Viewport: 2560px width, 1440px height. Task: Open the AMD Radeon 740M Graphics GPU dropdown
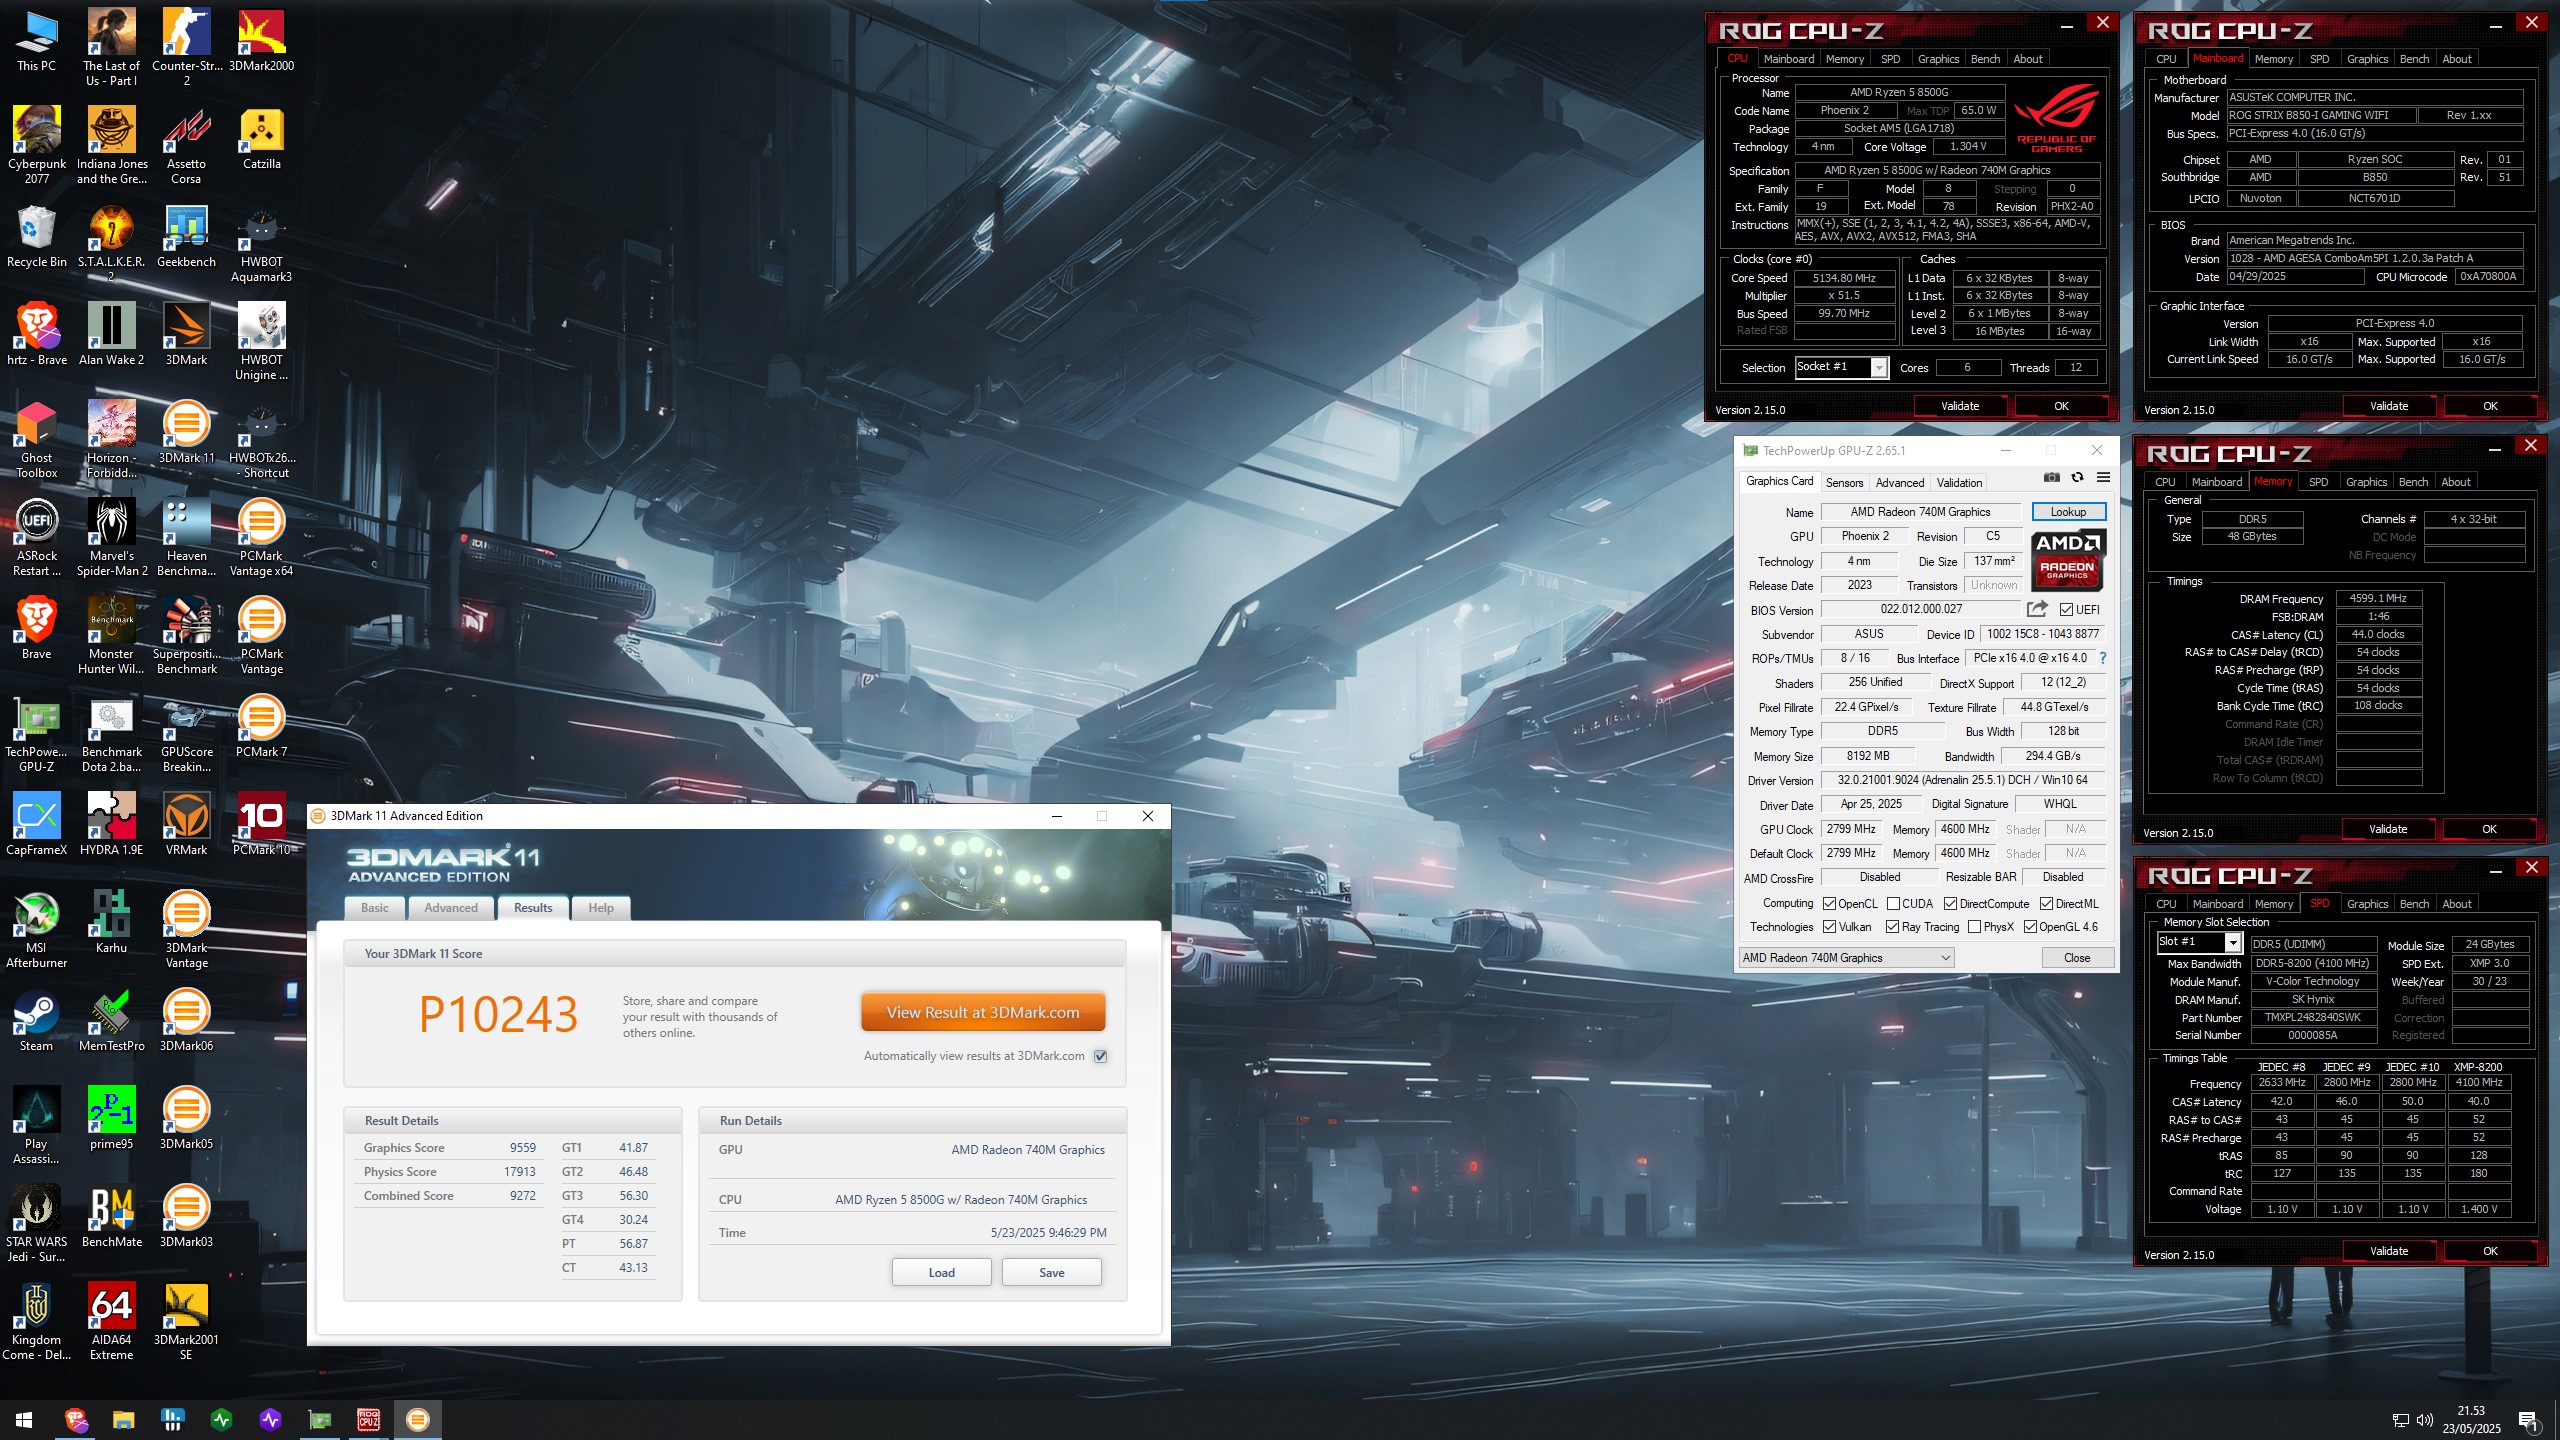click(x=1847, y=958)
